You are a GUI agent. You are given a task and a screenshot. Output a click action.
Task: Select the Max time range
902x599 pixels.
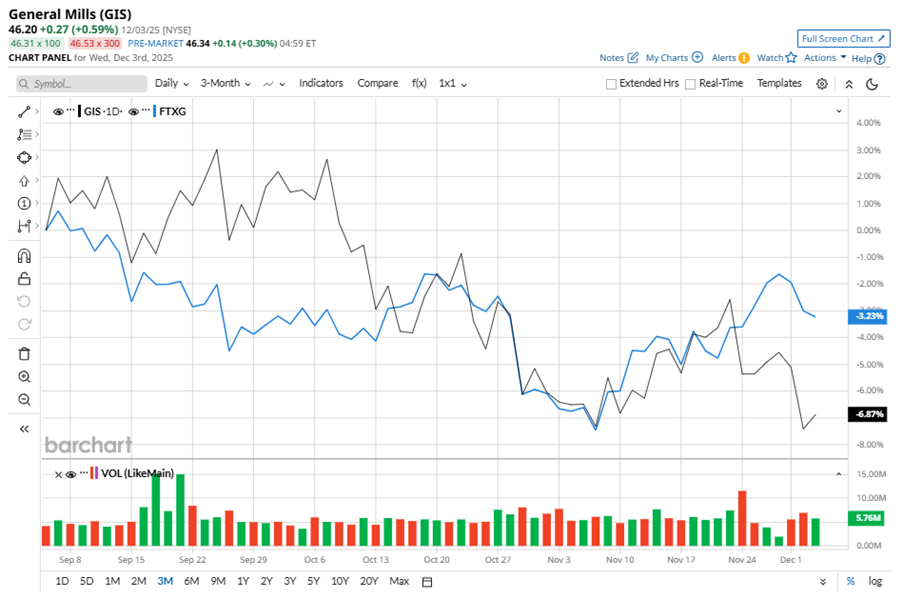[x=399, y=581]
